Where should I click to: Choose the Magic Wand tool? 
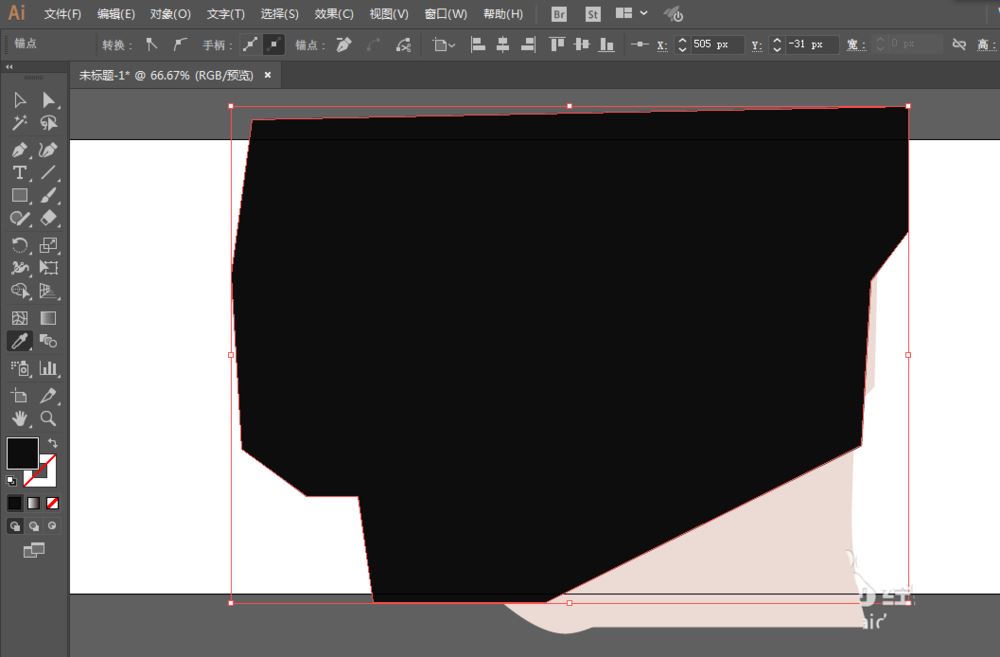19,123
